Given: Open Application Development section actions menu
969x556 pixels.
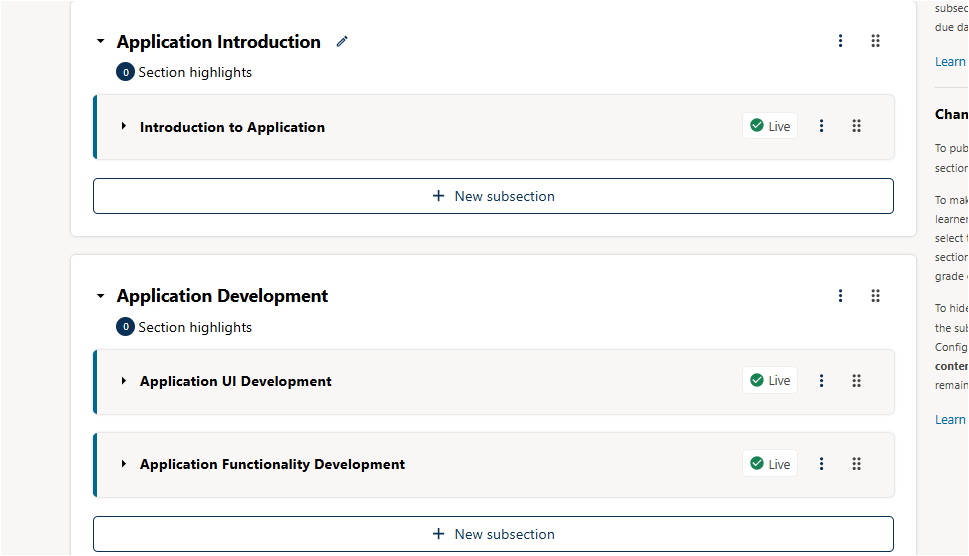Looking at the screenshot, I should 840,296.
